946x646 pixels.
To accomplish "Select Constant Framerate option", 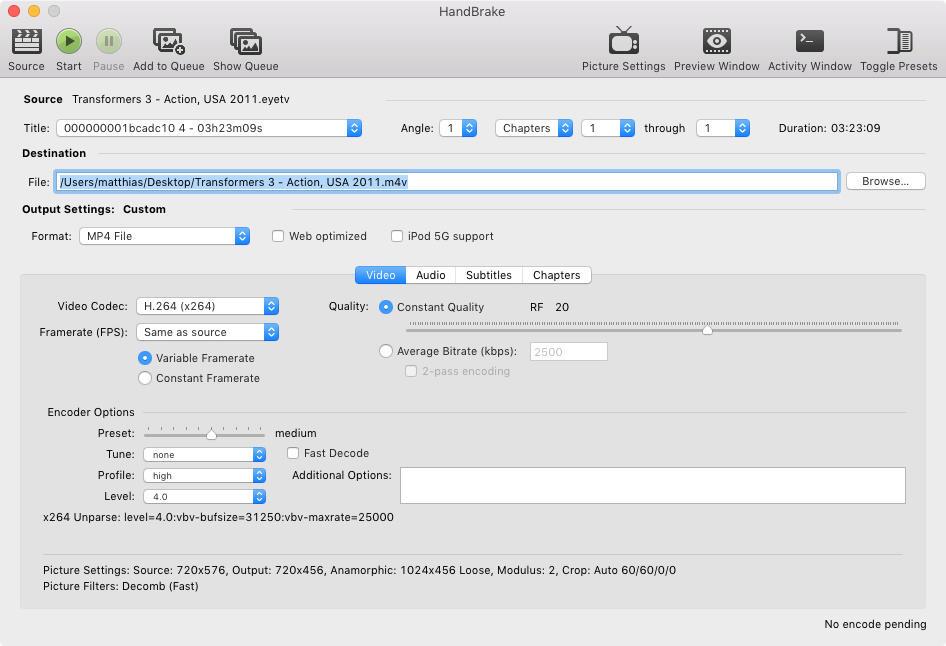I will [145, 378].
